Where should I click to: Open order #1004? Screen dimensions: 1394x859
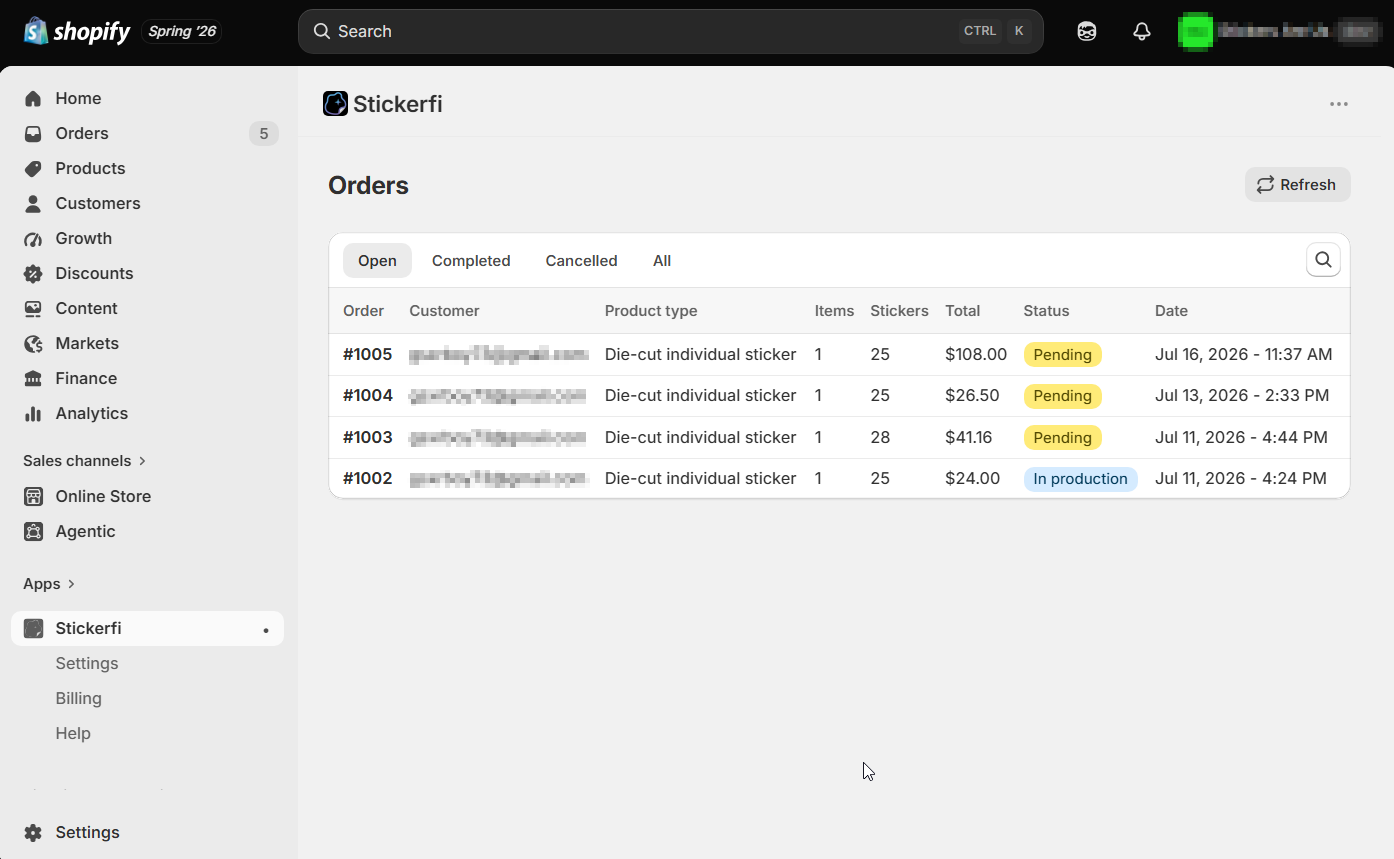tap(368, 395)
